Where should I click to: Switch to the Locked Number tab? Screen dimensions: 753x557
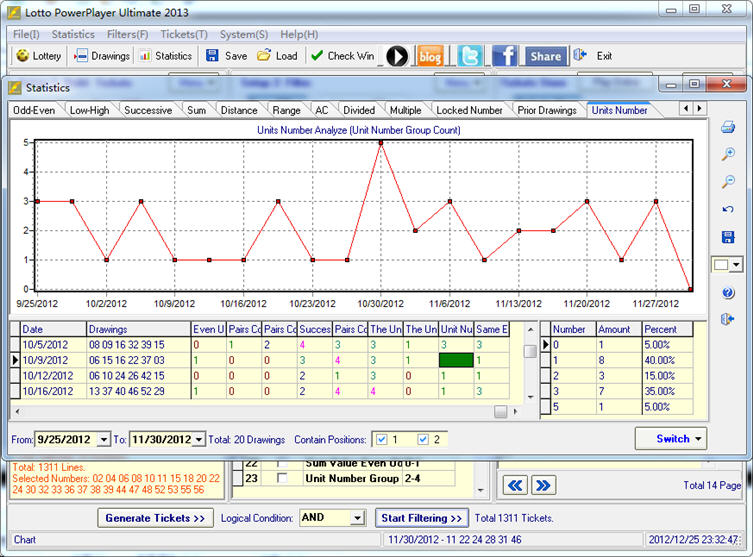[x=469, y=110]
